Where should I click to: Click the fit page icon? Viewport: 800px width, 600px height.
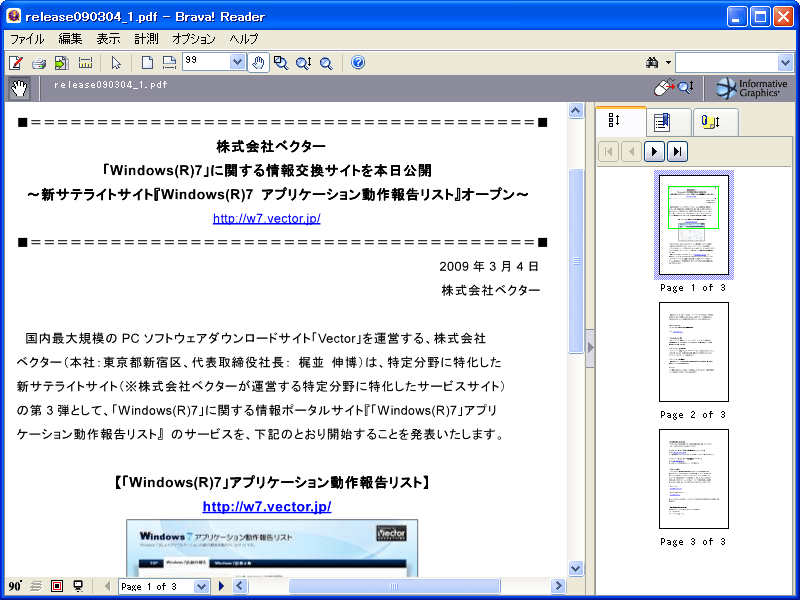tap(147, 63)
